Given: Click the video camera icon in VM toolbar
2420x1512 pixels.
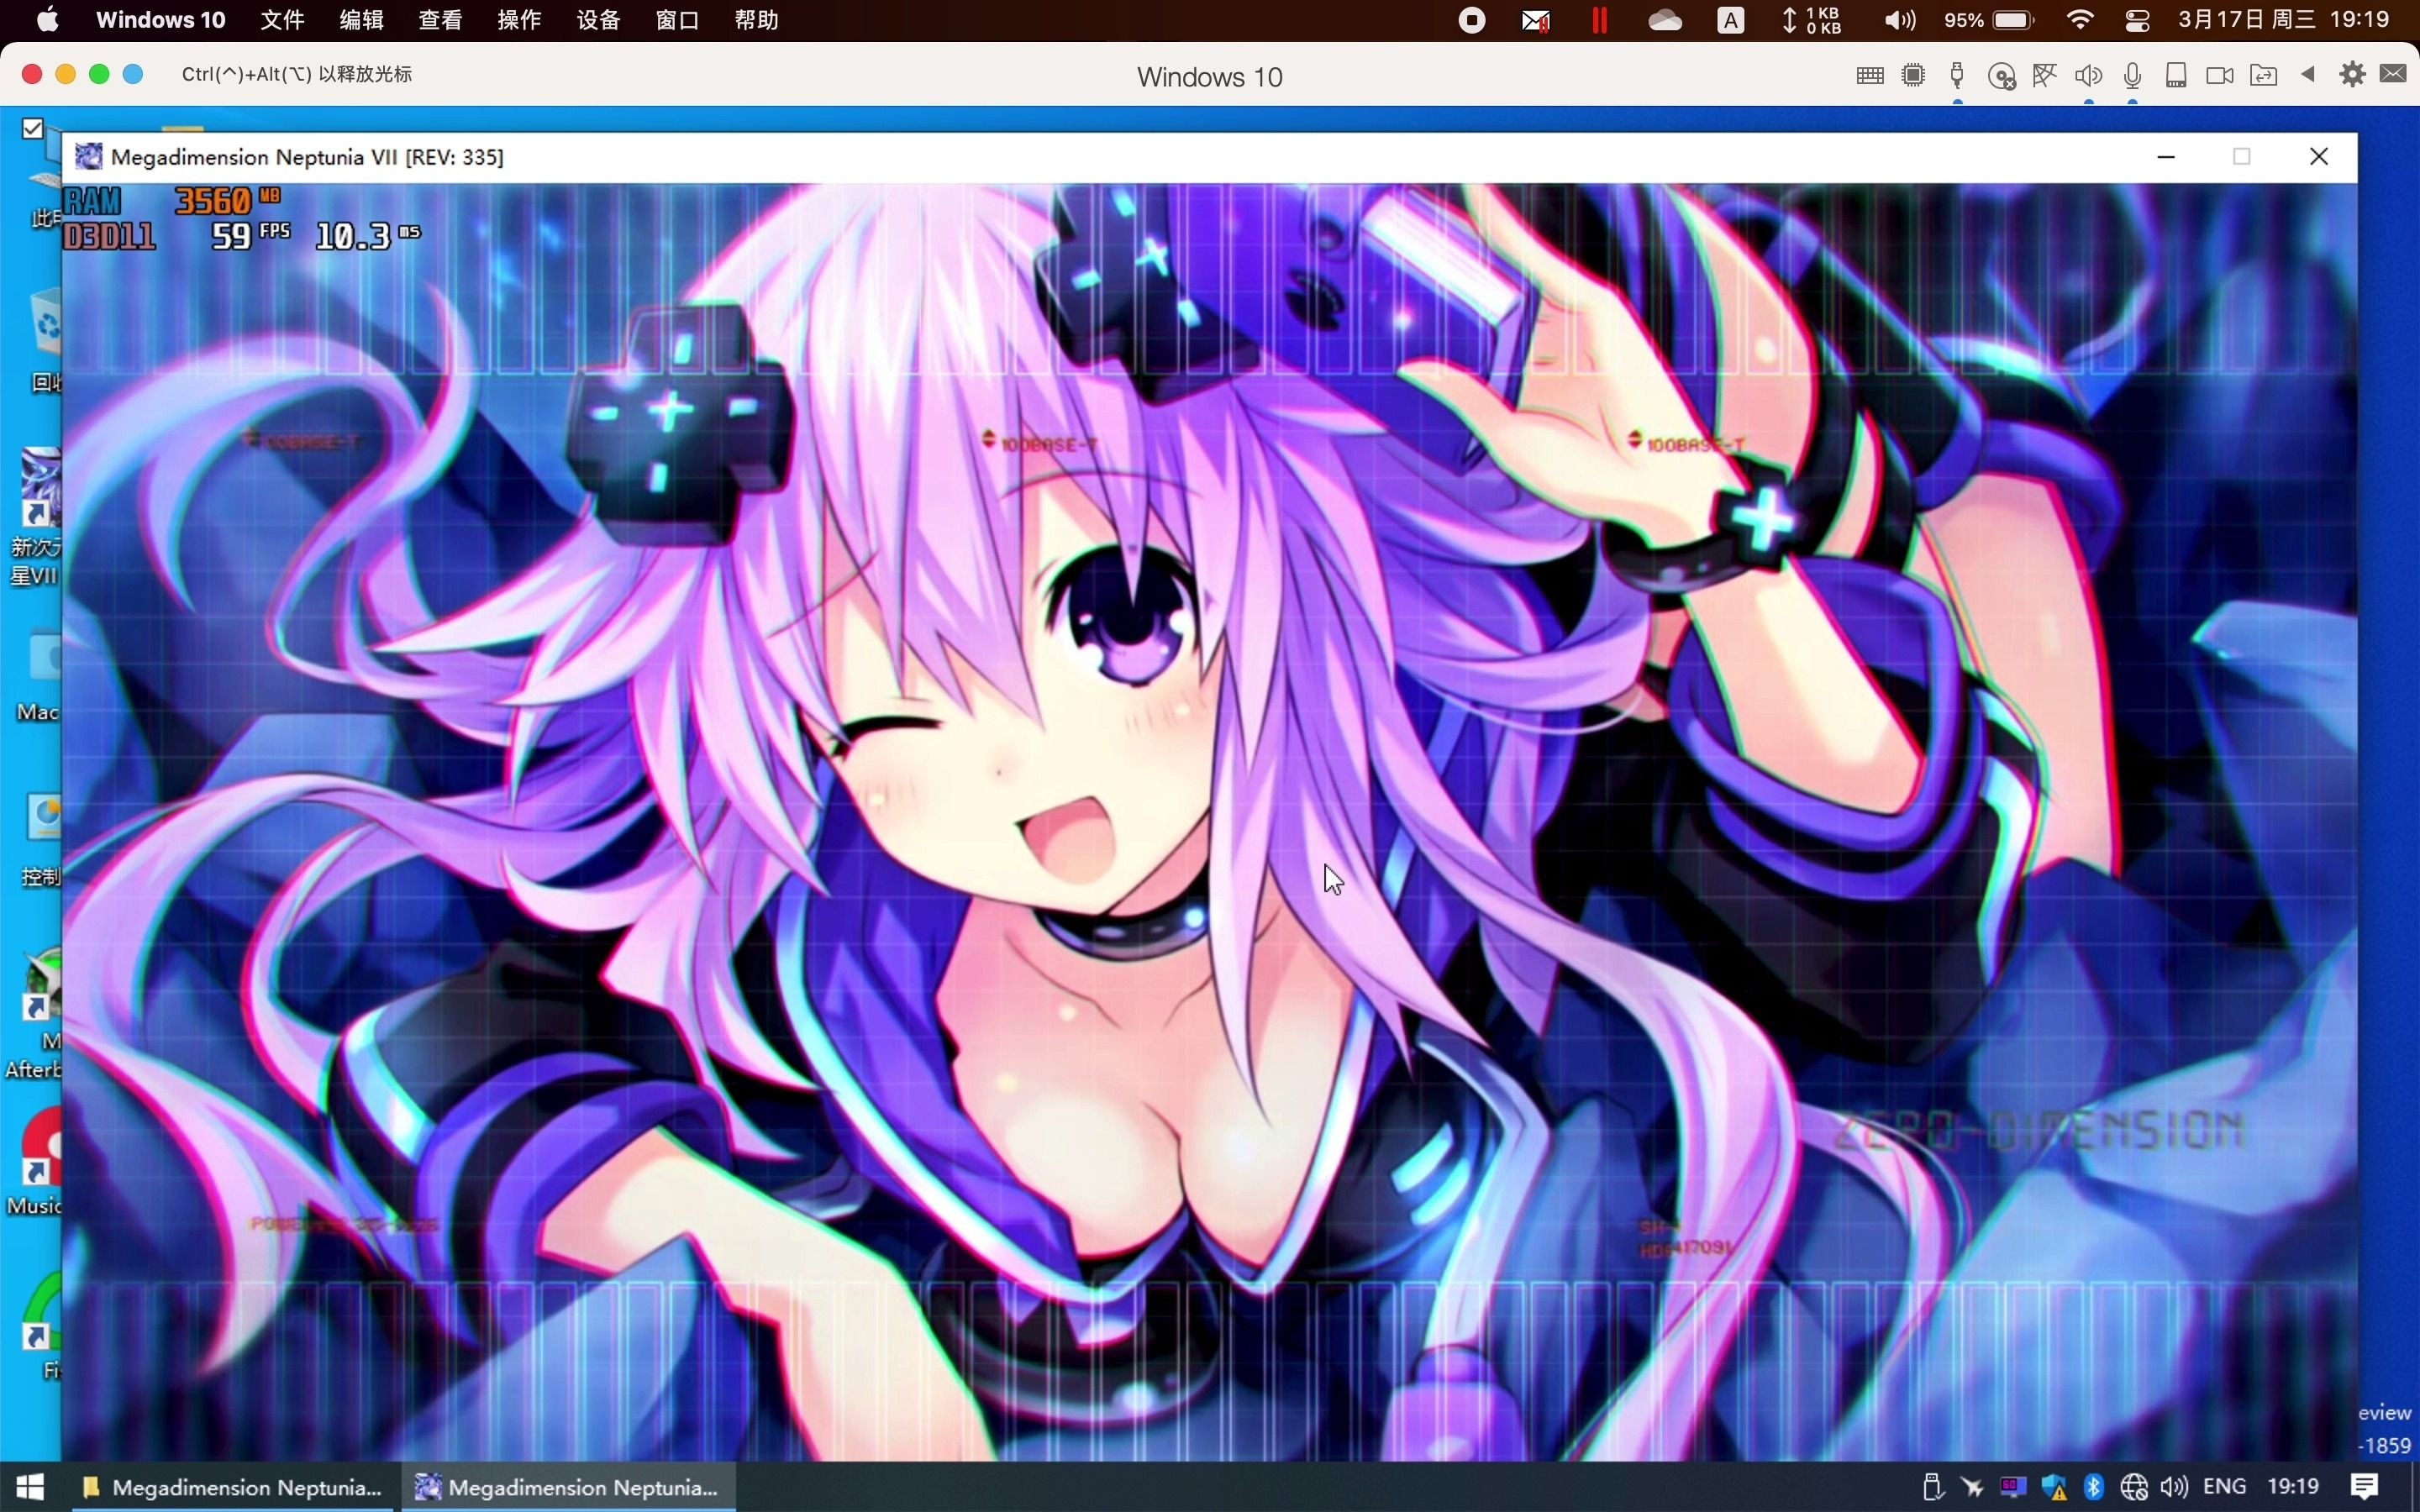Looking at the screenshot, I should coord(2219,76).
